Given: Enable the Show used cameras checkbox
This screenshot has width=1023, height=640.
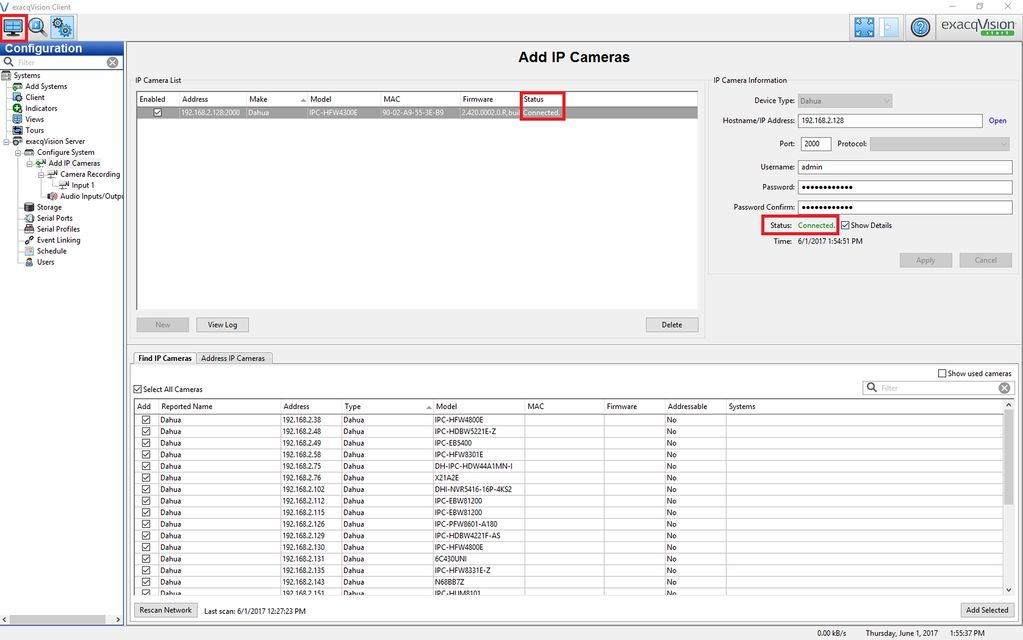Looking at the screenshot, I should (x=942, y=374).
